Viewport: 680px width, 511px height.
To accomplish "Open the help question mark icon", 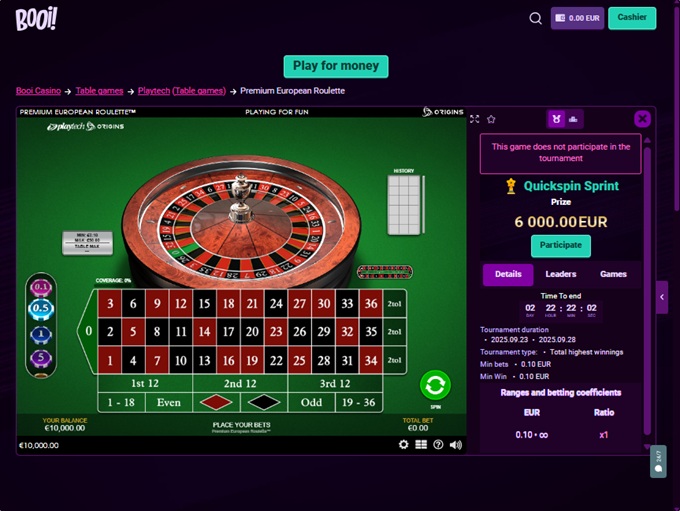I will click(438, 445).
